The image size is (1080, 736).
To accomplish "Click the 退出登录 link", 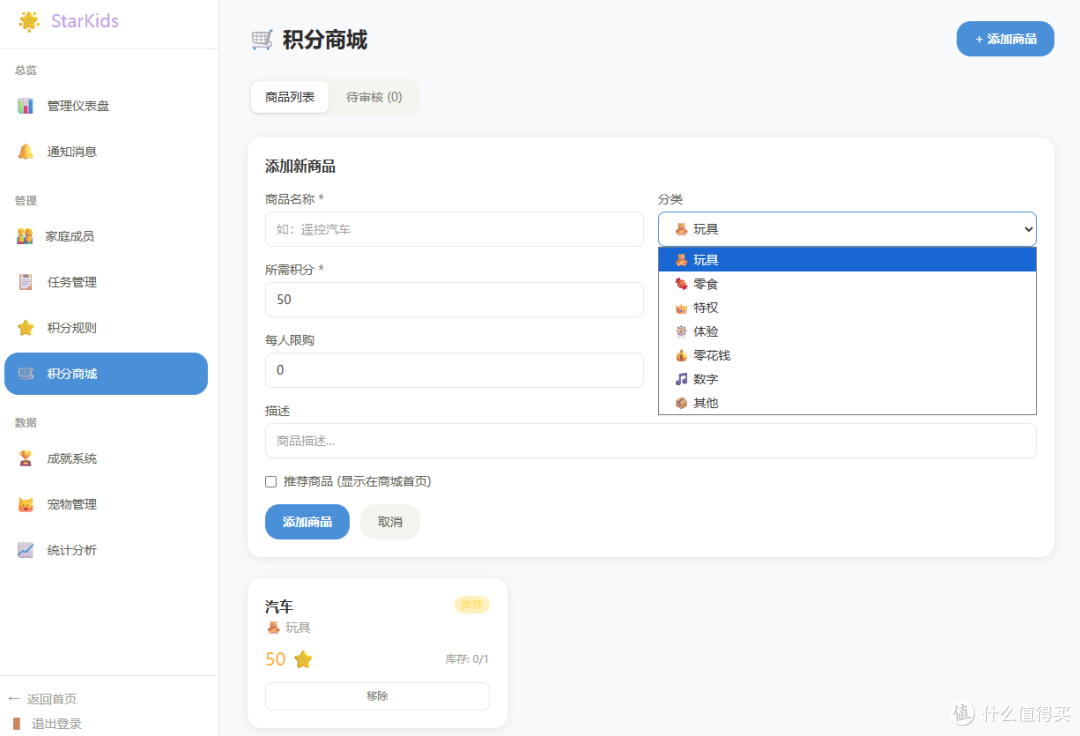I will pos(56,724).
